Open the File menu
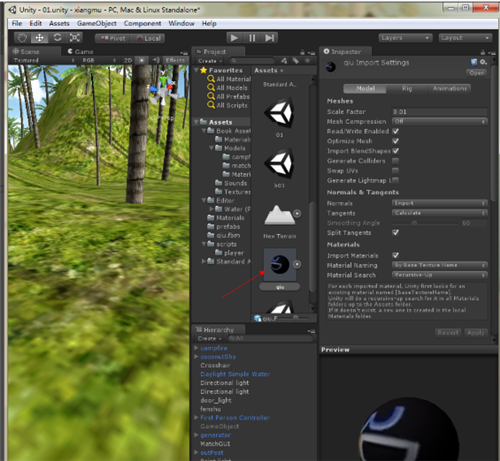Viewport: 500px width, 461px height. pos(17,23)
